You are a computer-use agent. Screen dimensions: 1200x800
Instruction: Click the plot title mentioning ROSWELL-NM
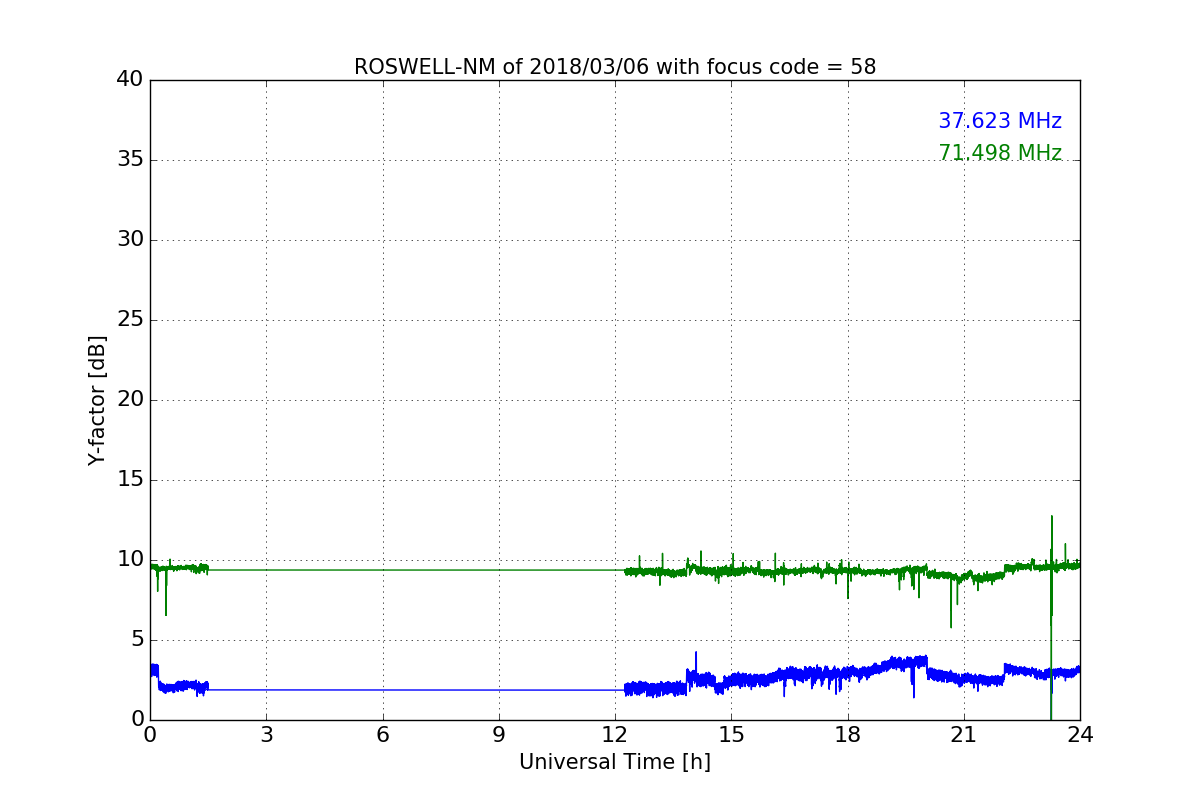click(615, 67)
